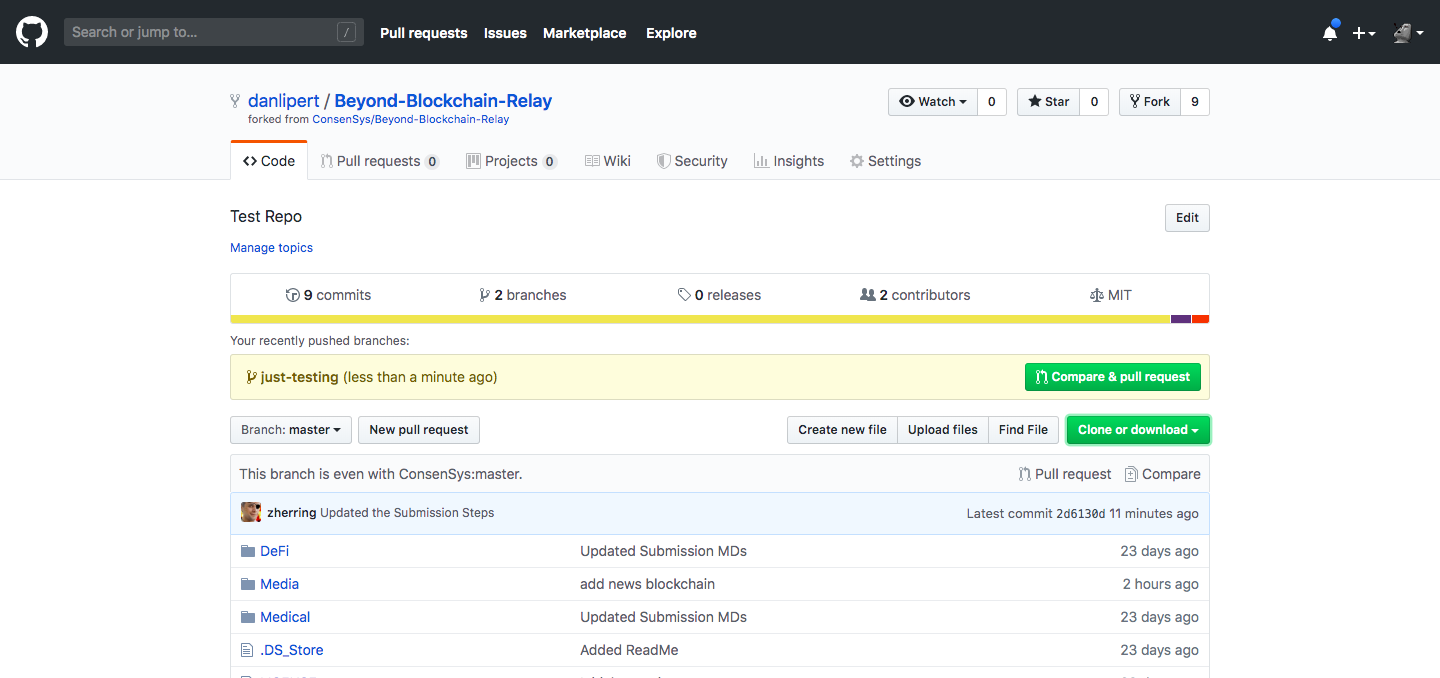Expand the Branch: master selector
Screen dimensions: 1440x678
coord(291,430)
